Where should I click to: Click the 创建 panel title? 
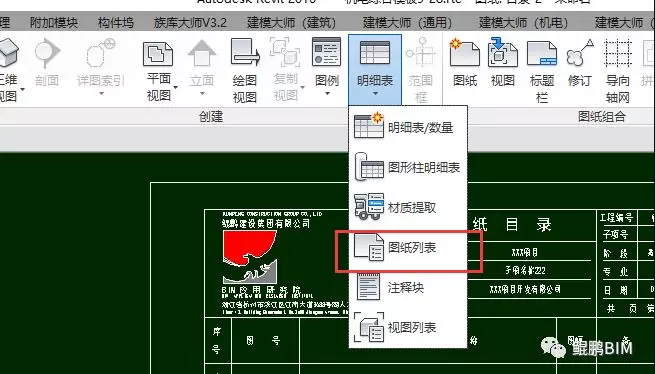coord(211,117)
